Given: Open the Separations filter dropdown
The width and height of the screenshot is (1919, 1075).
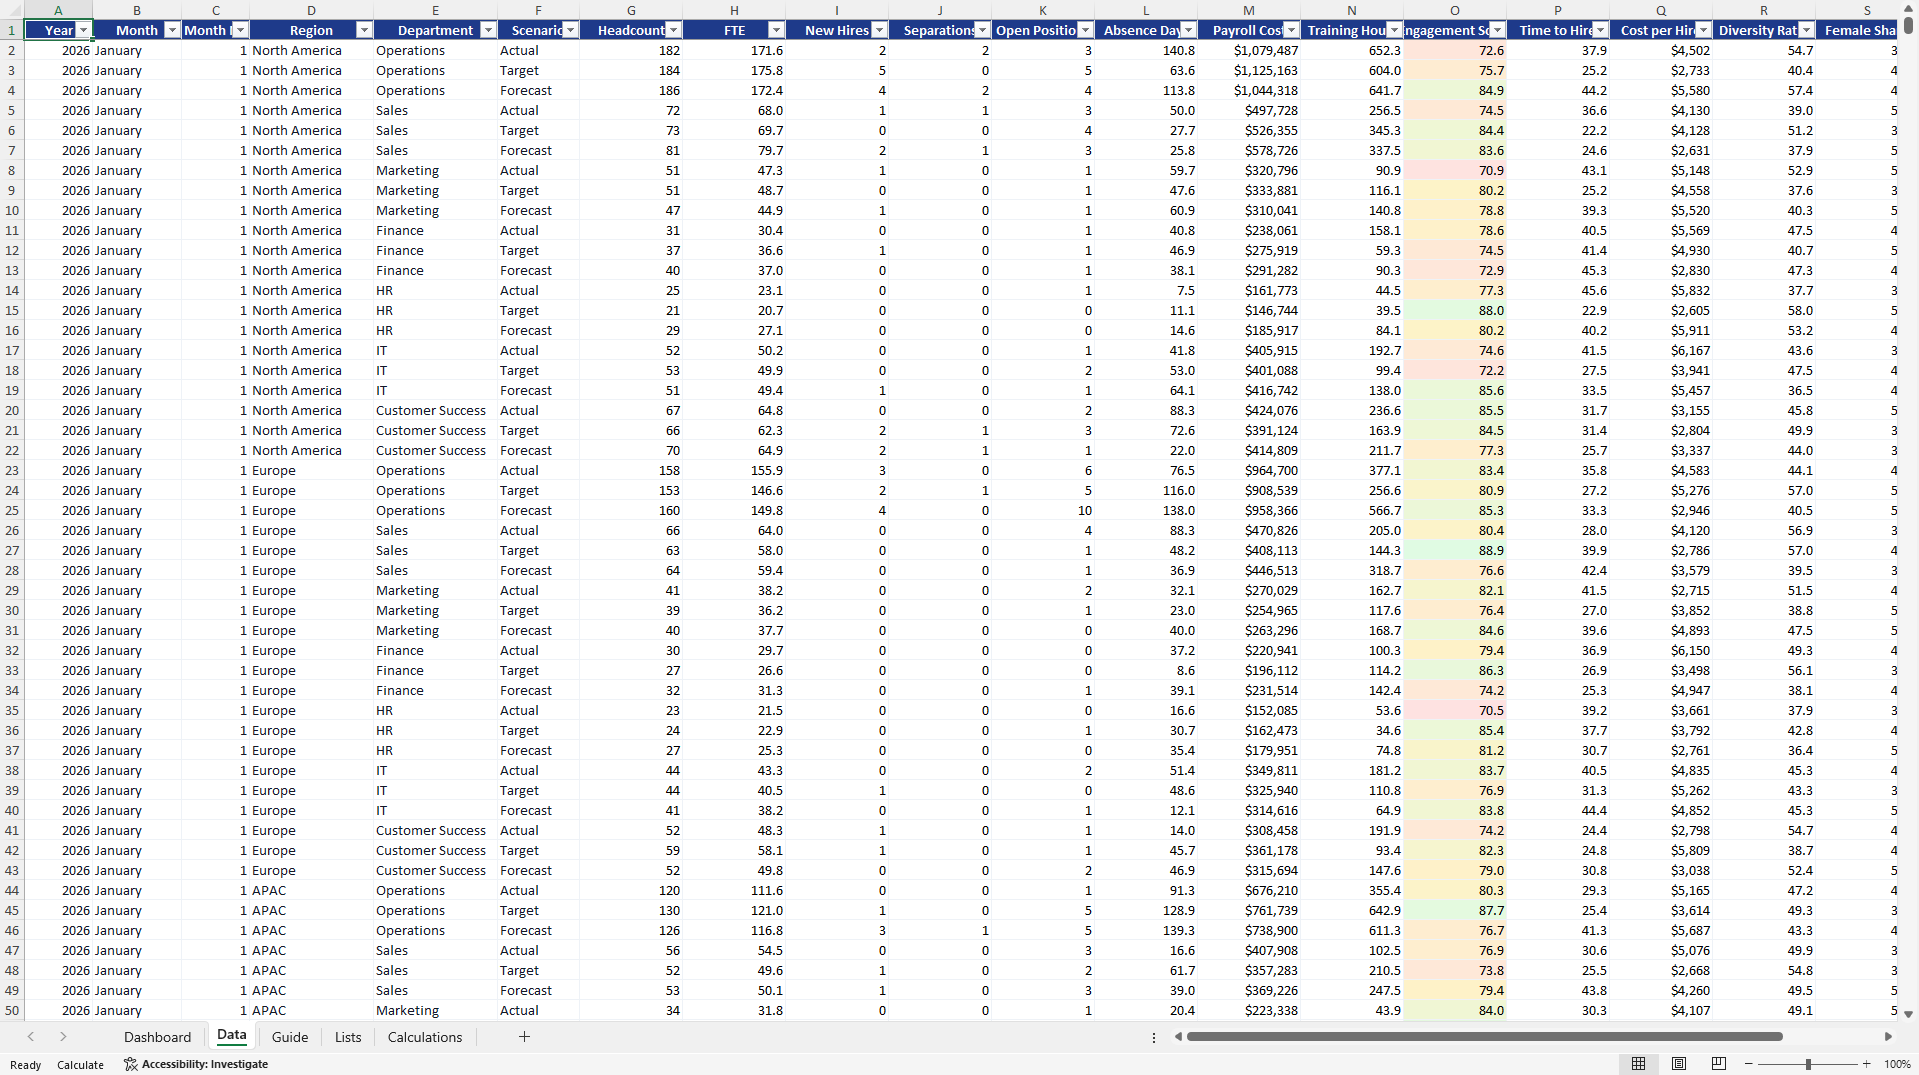Looking at the screenshot, I should click(982, 30).
